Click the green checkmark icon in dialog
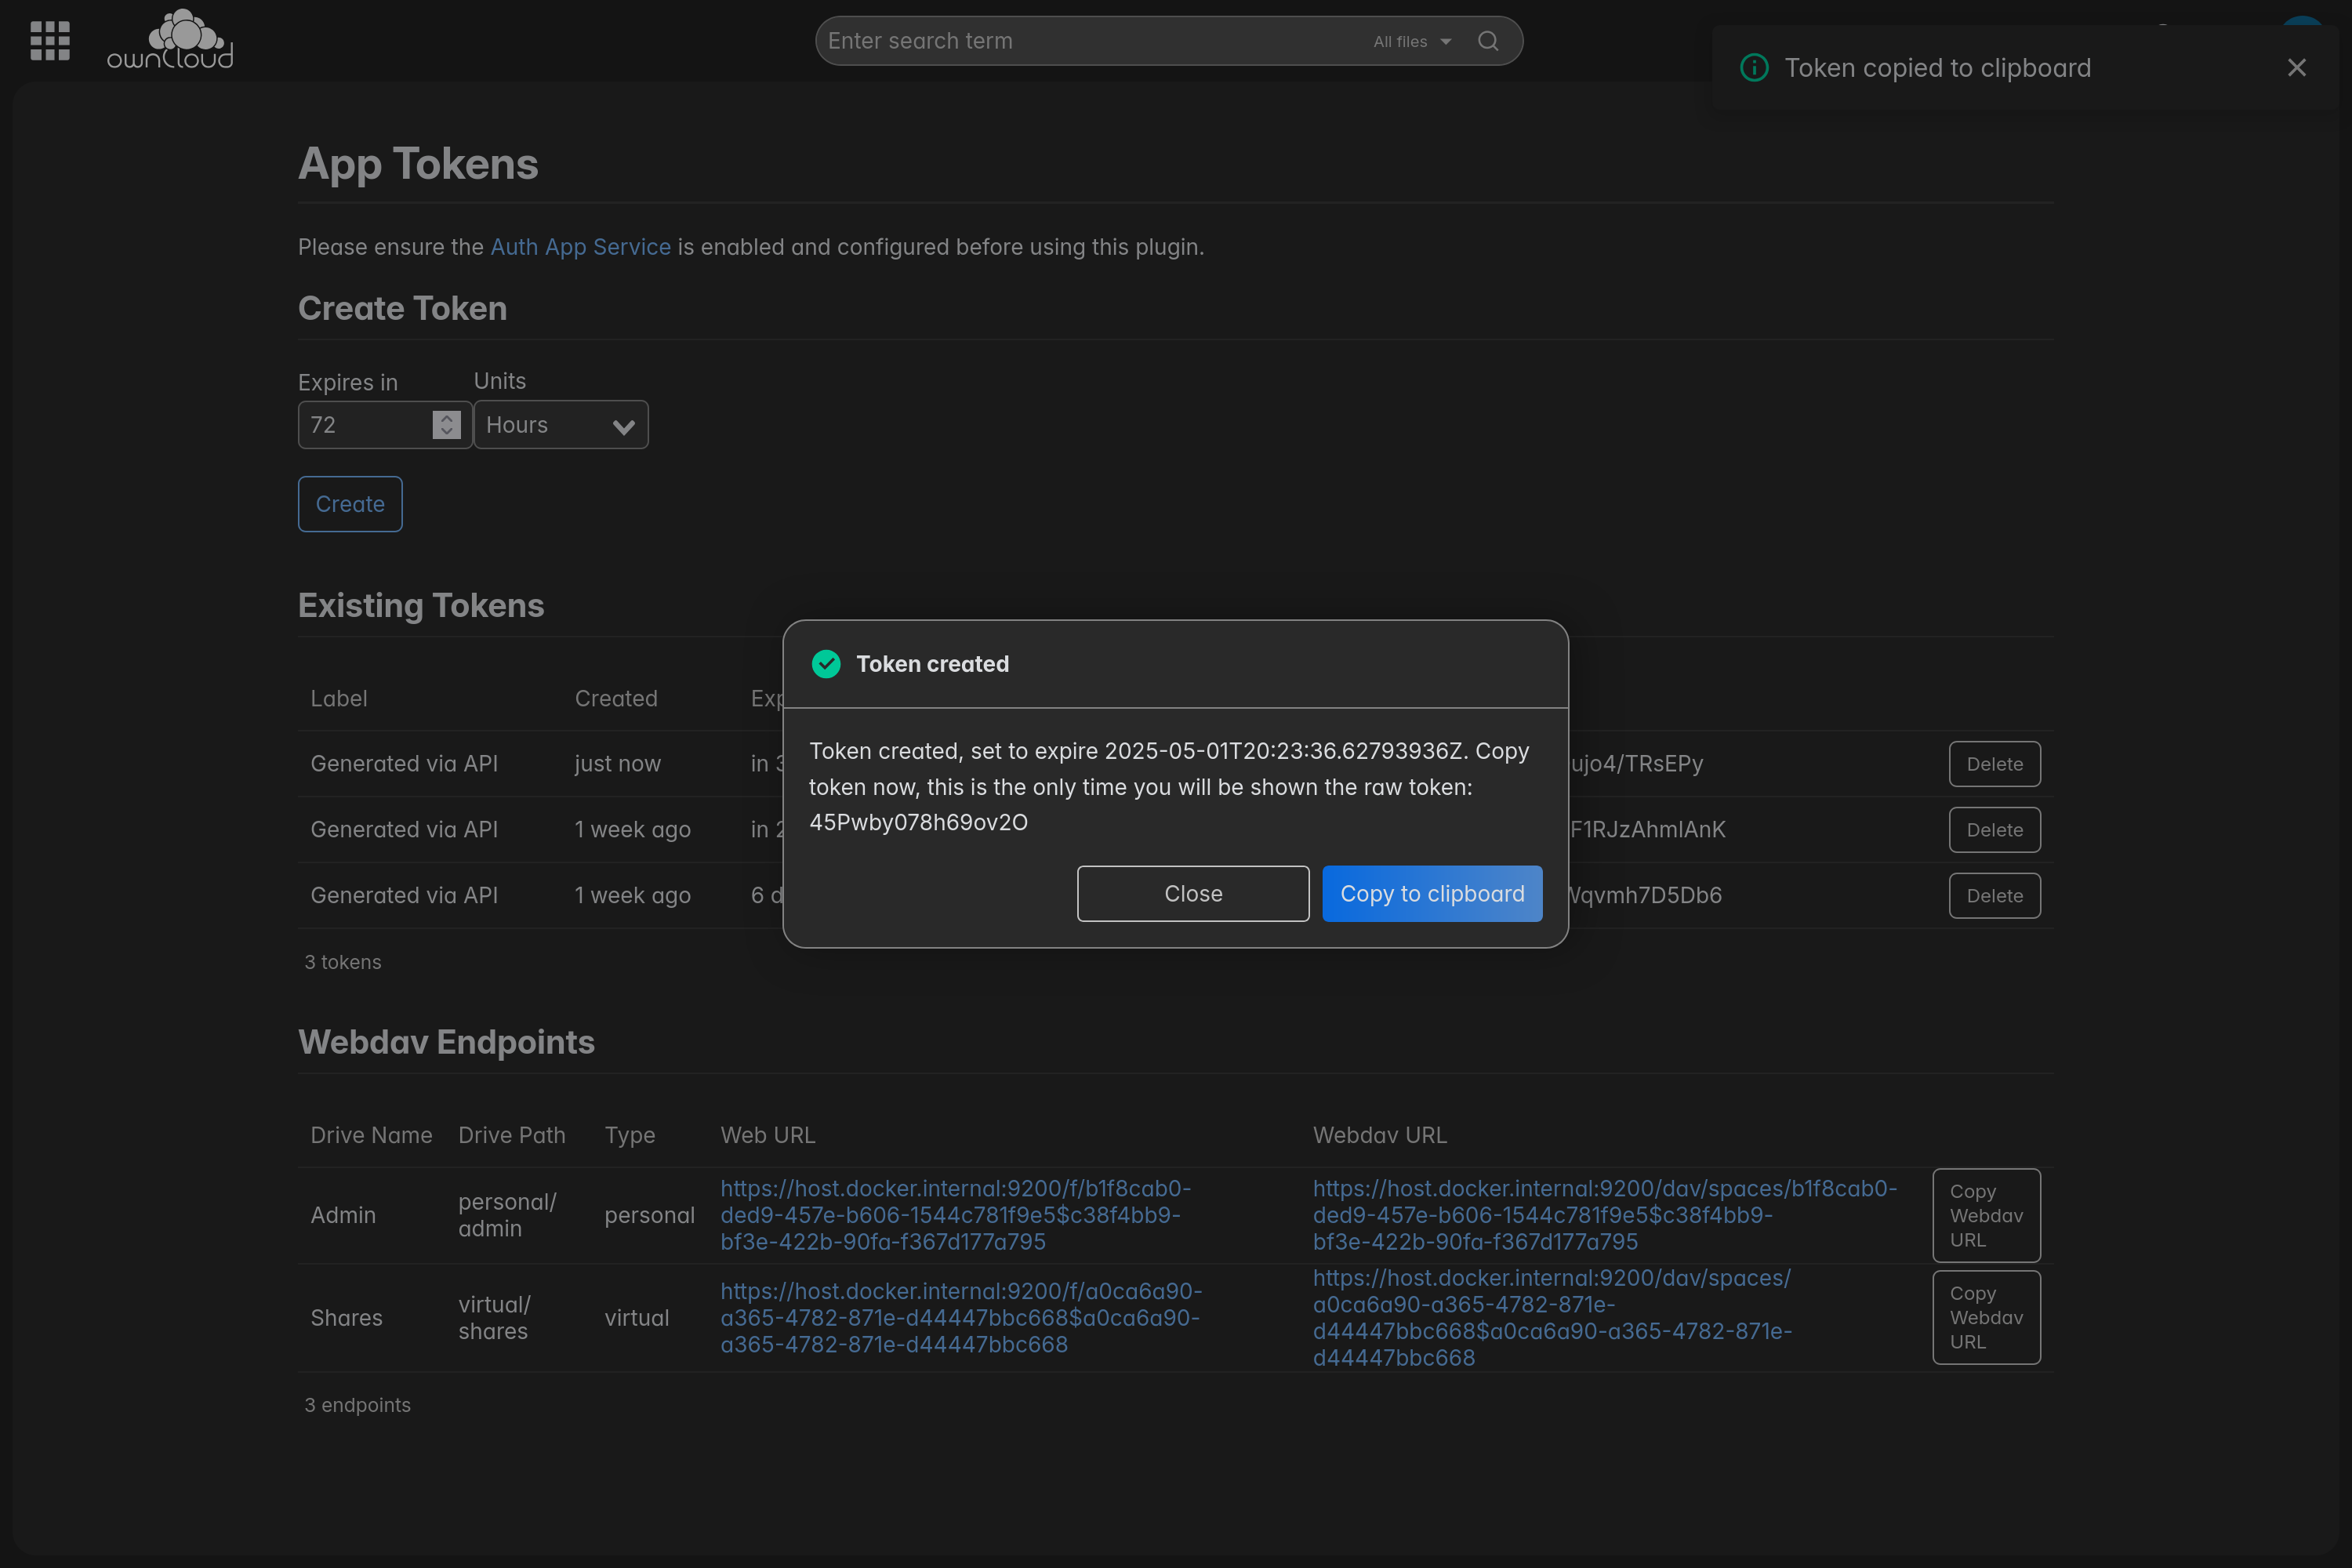Viewport: 2352px width, 1568px height. pos(826,664)
